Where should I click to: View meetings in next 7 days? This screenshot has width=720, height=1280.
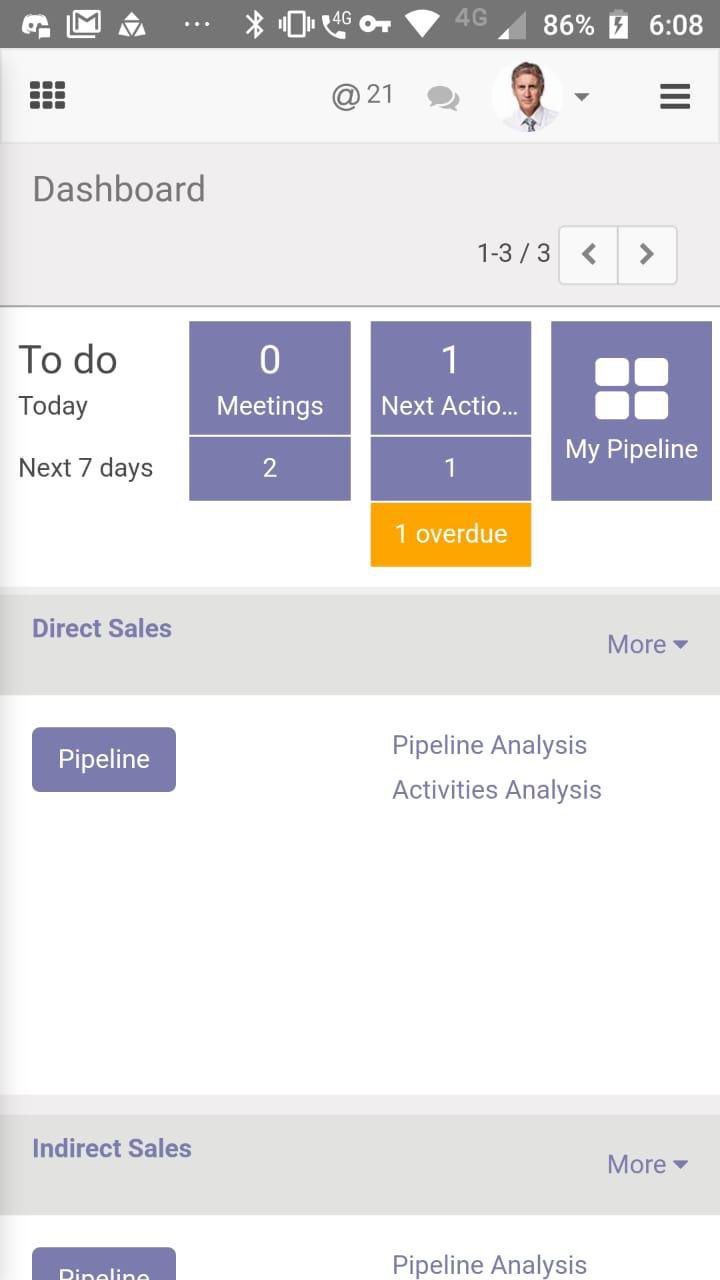[270, 468]
